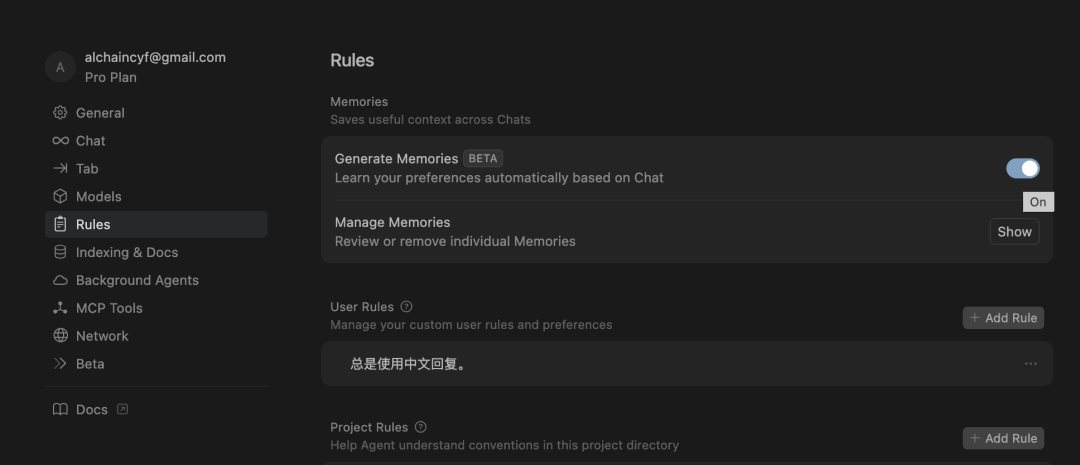Screen dimensions: 1080x465
Task: Select the existing user rule text row
Action: [x=687, y=364]
